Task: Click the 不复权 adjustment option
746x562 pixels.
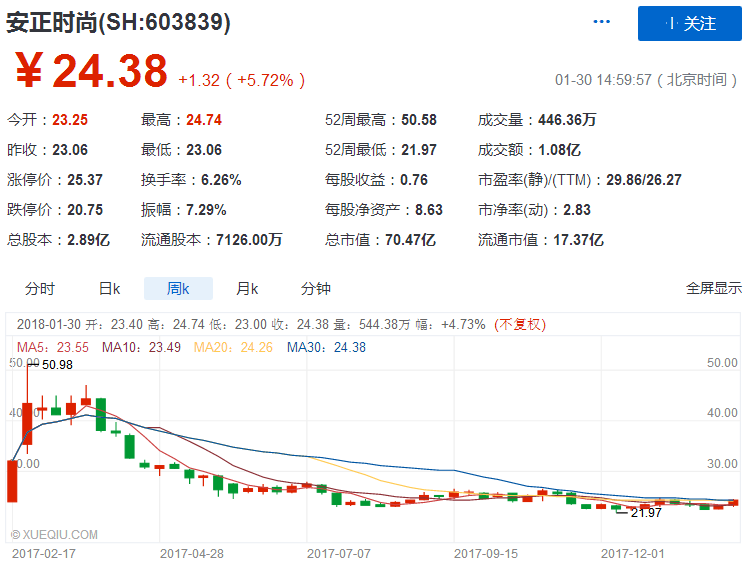Action: click(520, 325)
